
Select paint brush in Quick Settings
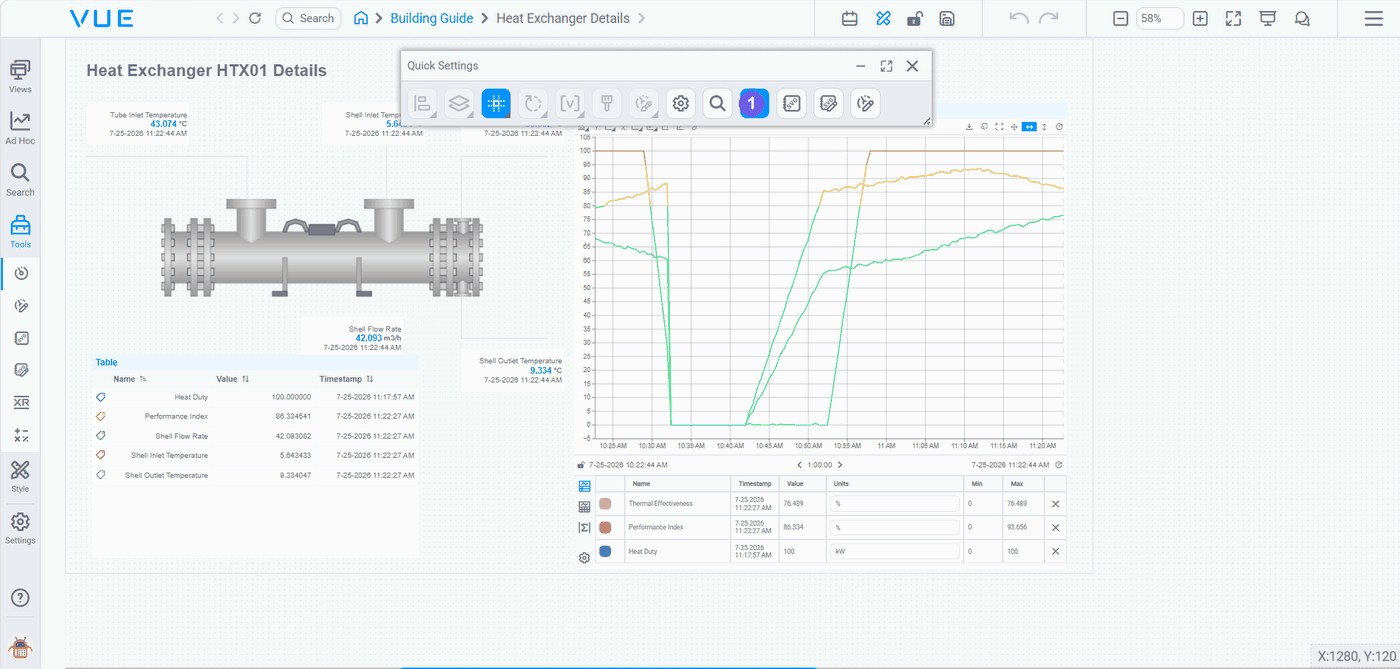pyautogui.click(x=607, y=103)
